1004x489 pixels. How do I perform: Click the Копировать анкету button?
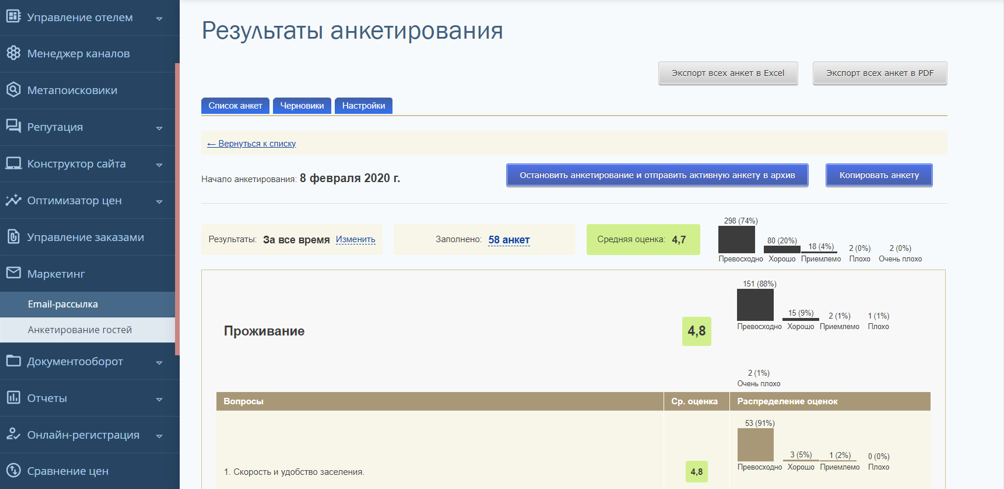879,175
